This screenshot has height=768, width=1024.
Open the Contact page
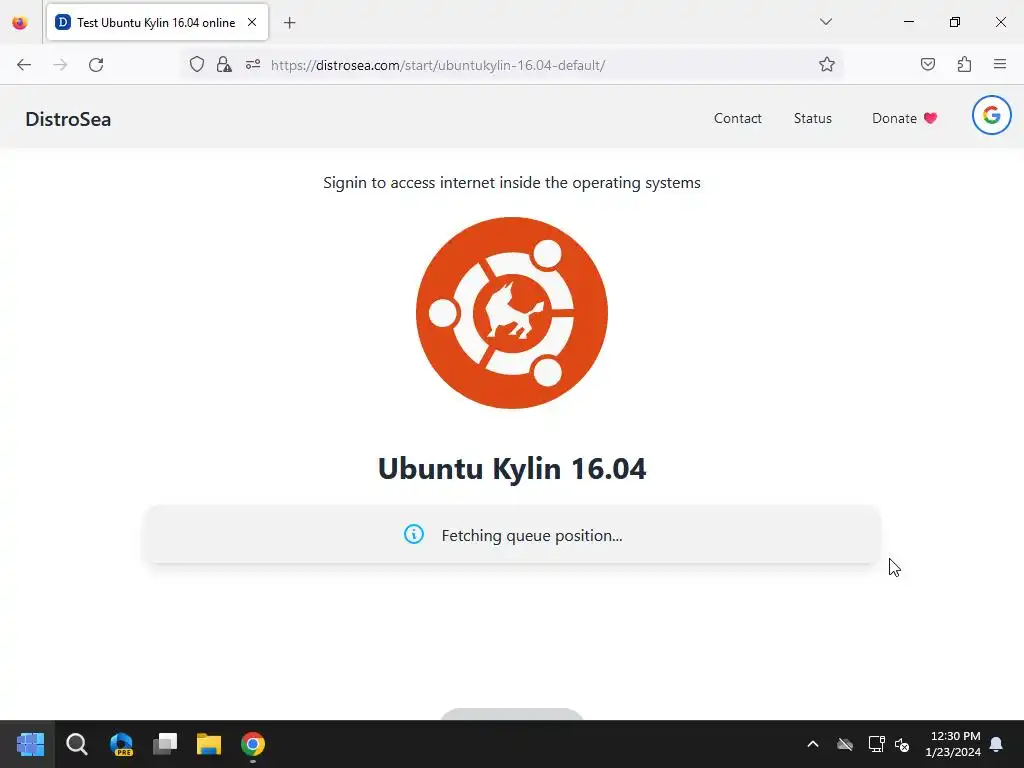(738, 118)
